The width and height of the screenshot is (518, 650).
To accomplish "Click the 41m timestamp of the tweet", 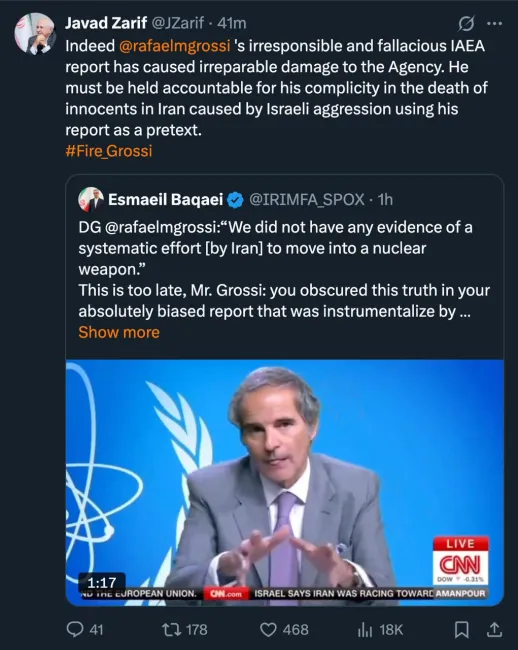I will (x=232, y=23).
